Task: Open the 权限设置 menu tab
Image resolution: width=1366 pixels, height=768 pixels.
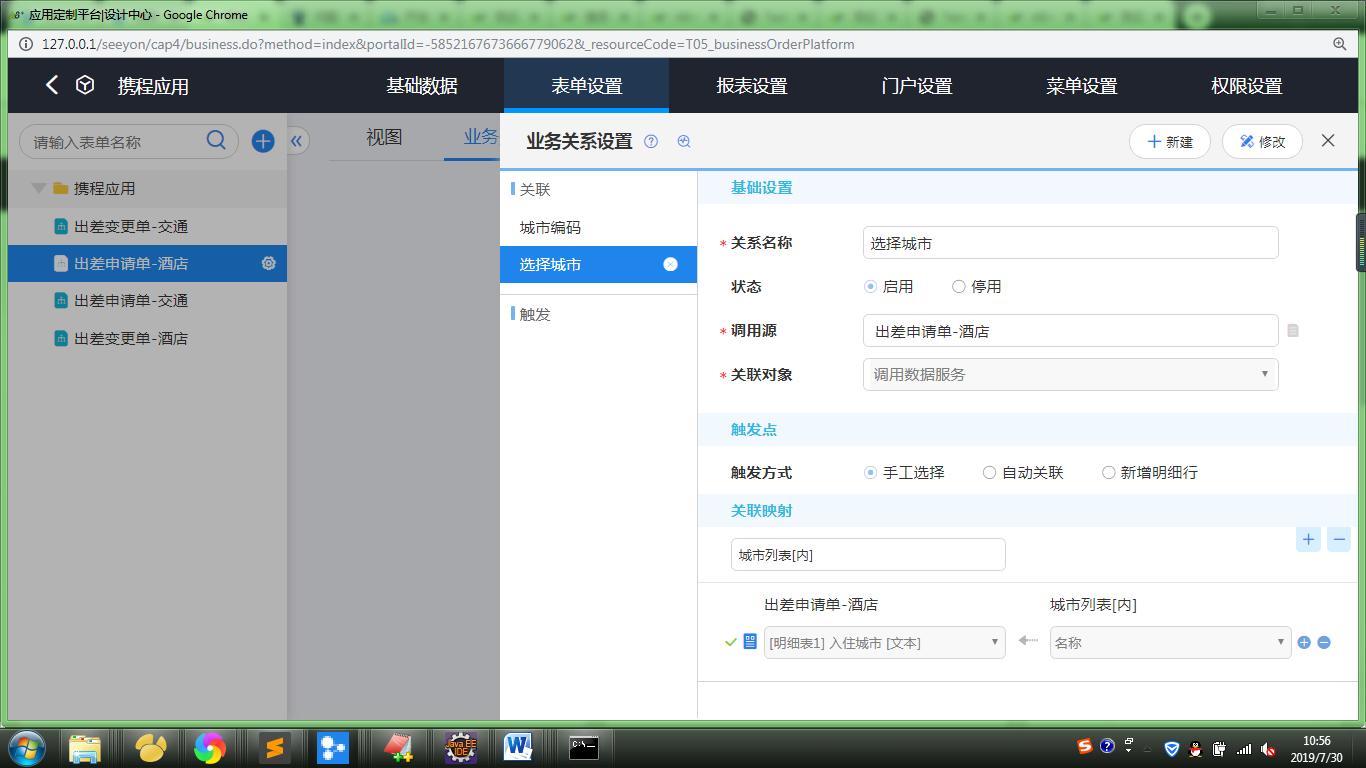Action: [x=1246, y=86]
